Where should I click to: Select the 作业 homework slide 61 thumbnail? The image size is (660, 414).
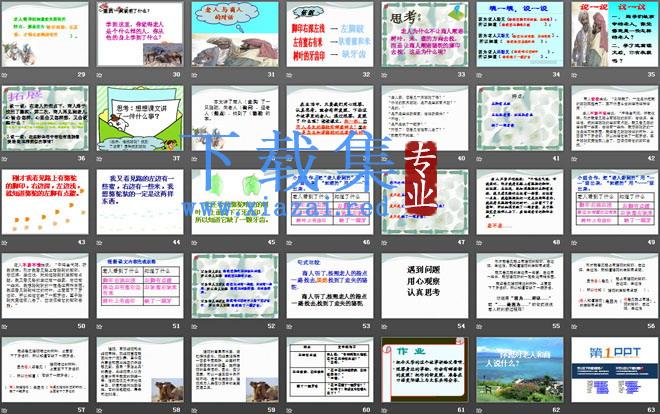coord(425,369)
